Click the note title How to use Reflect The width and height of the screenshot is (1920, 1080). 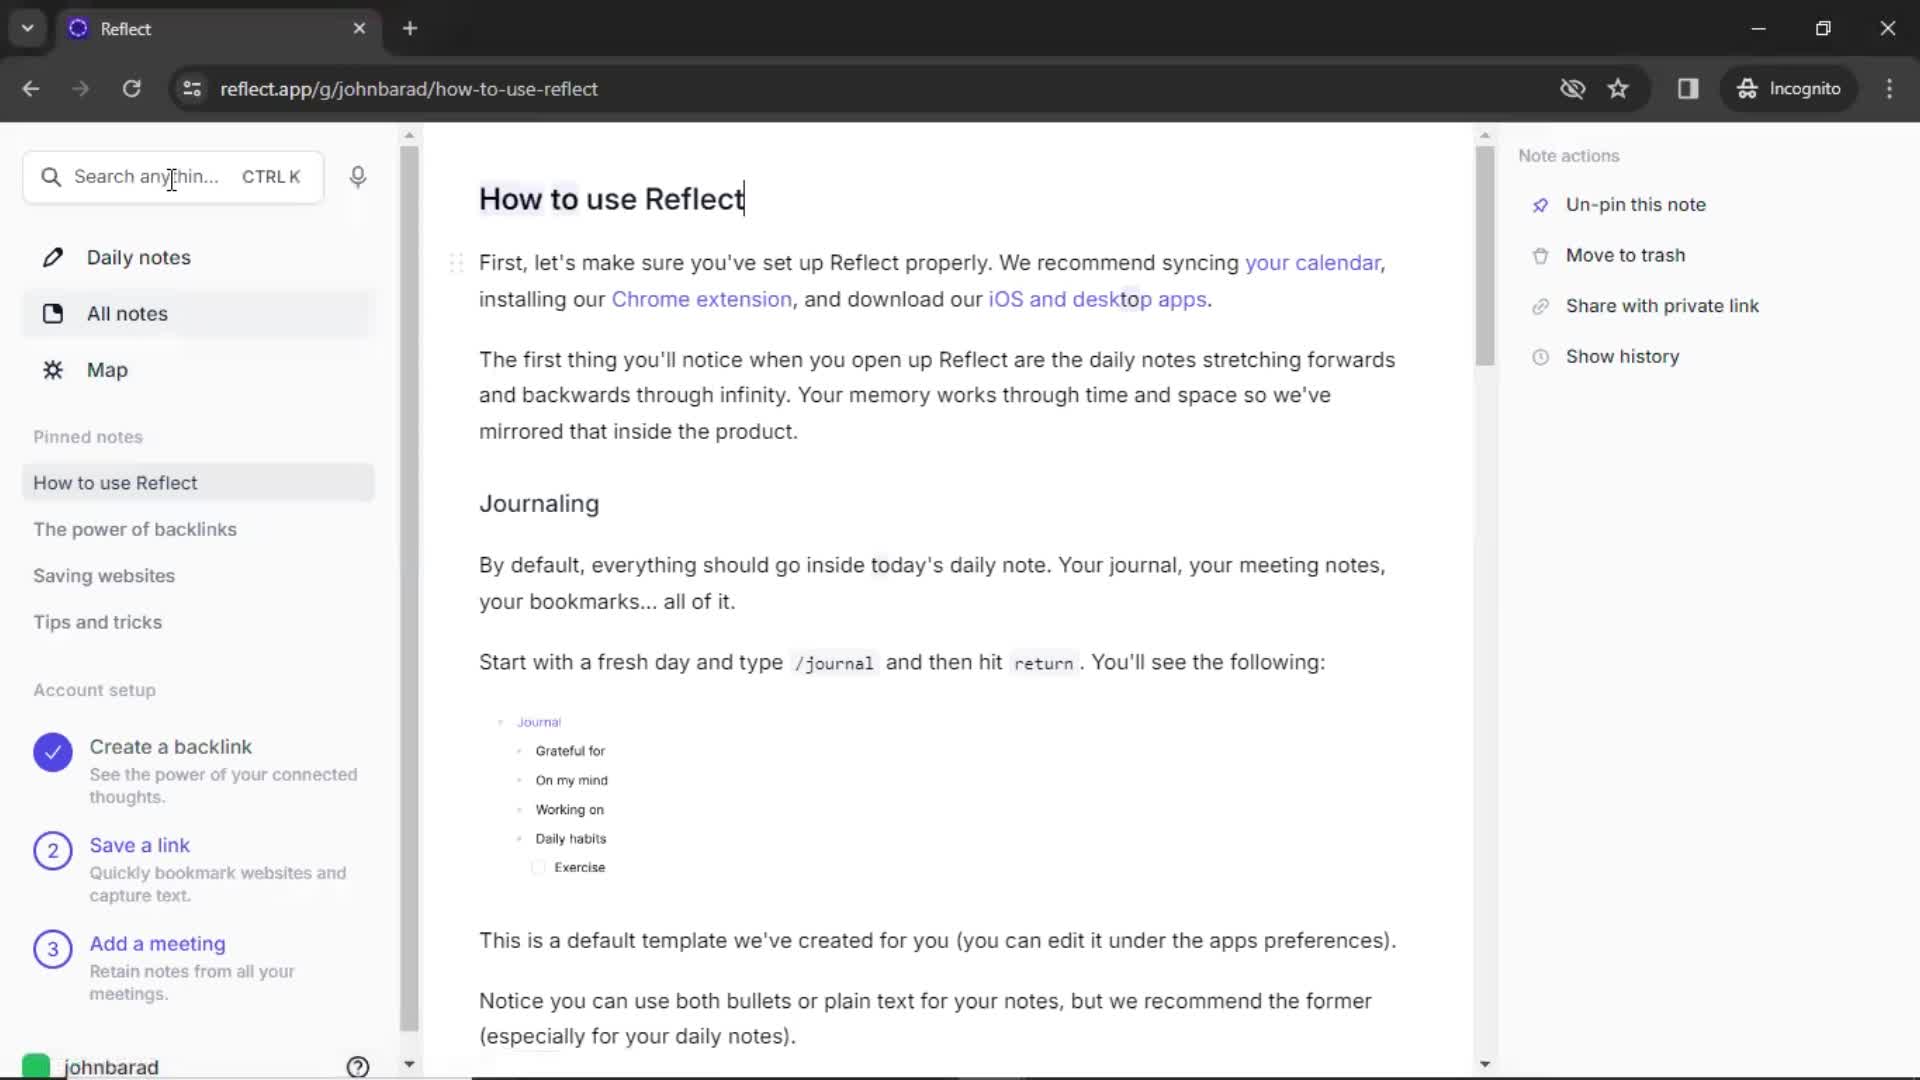point(611,199)
